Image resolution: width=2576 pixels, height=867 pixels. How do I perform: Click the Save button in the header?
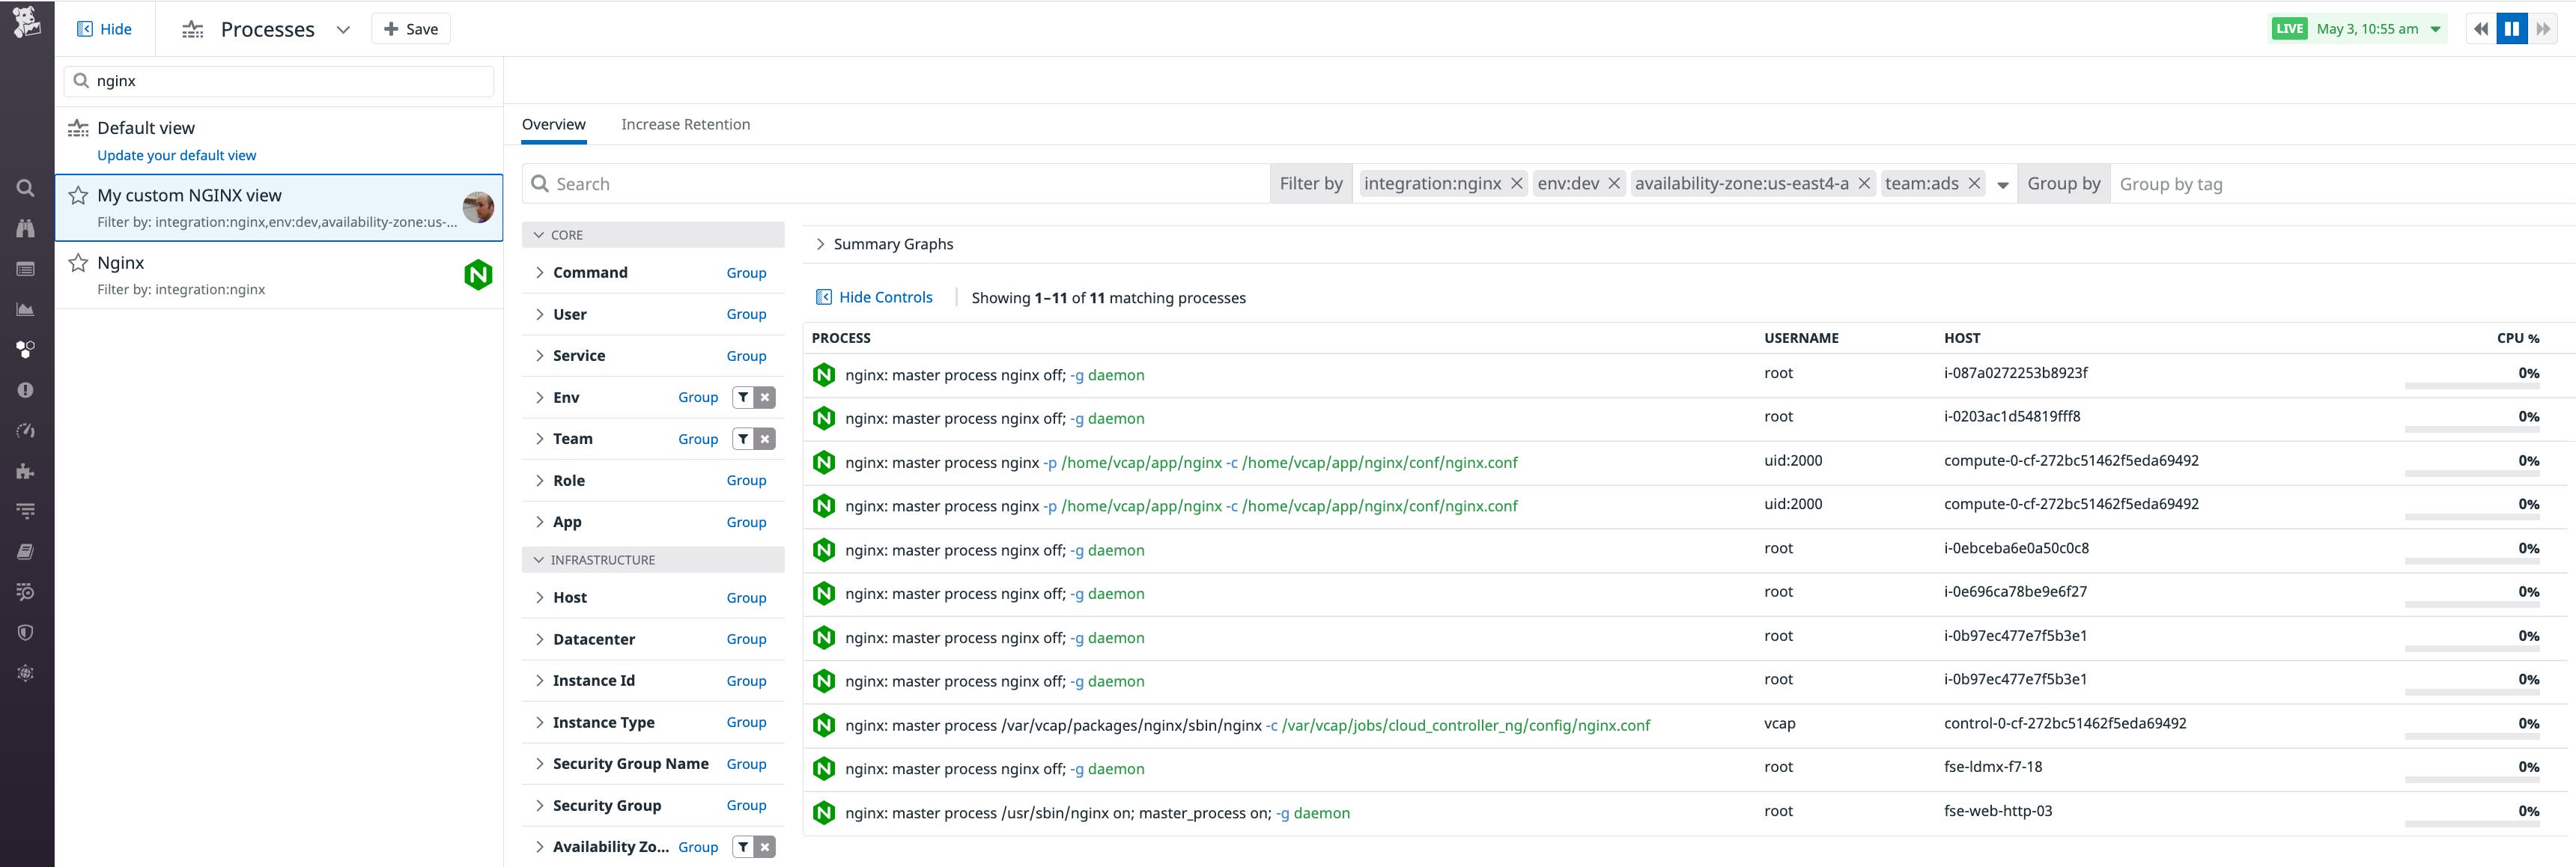[411, 28]
